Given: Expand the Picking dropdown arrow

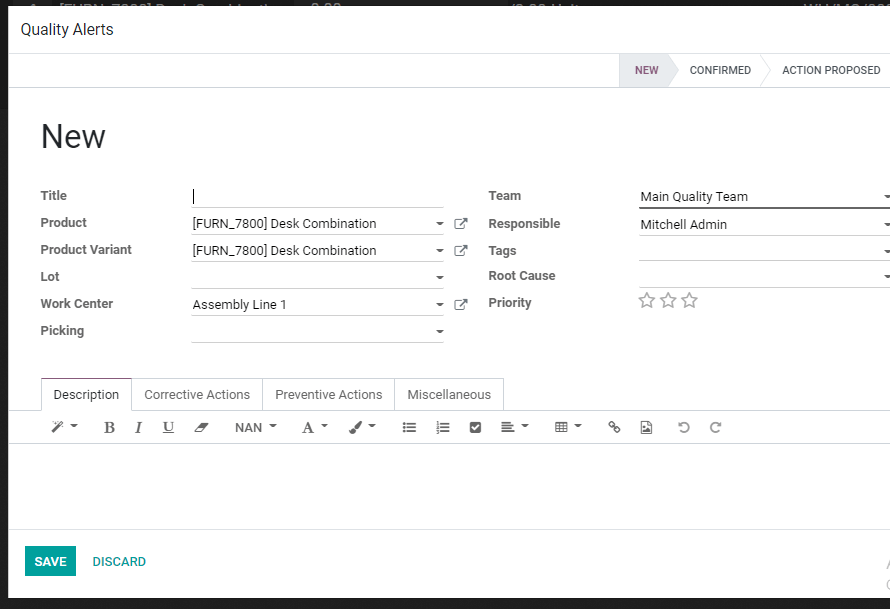Looking at the screenshot, I should 439,331.
